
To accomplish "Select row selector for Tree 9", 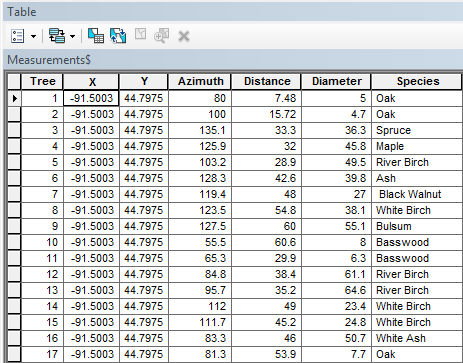I will pos(14,226).
